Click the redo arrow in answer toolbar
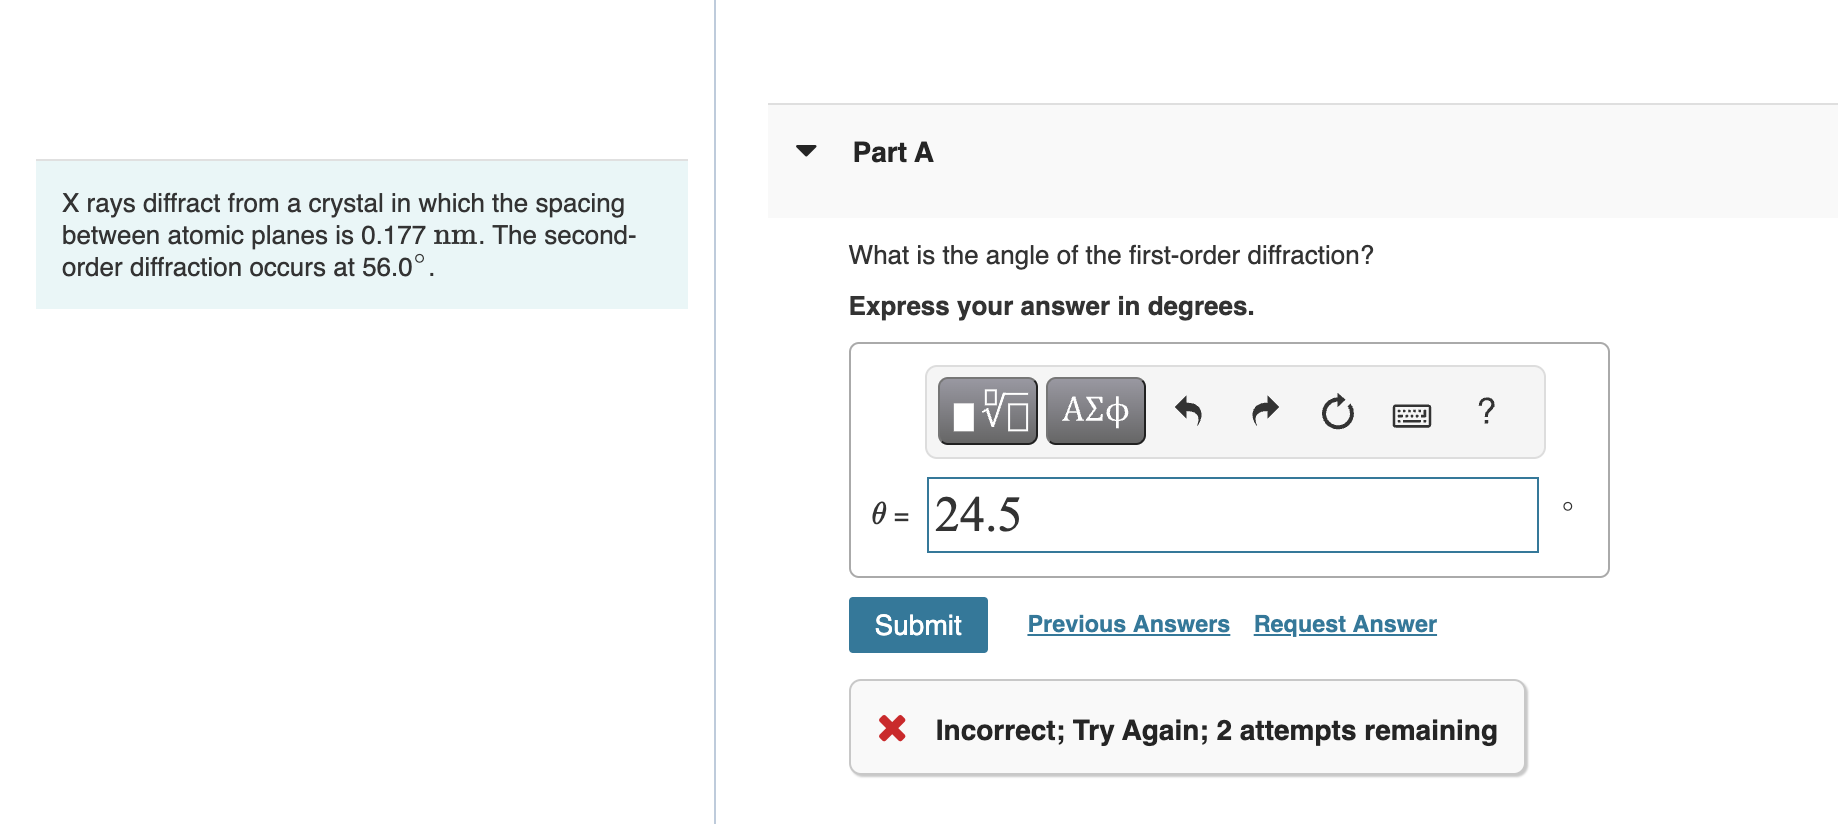The image size is (1838, 824). 1262,411
